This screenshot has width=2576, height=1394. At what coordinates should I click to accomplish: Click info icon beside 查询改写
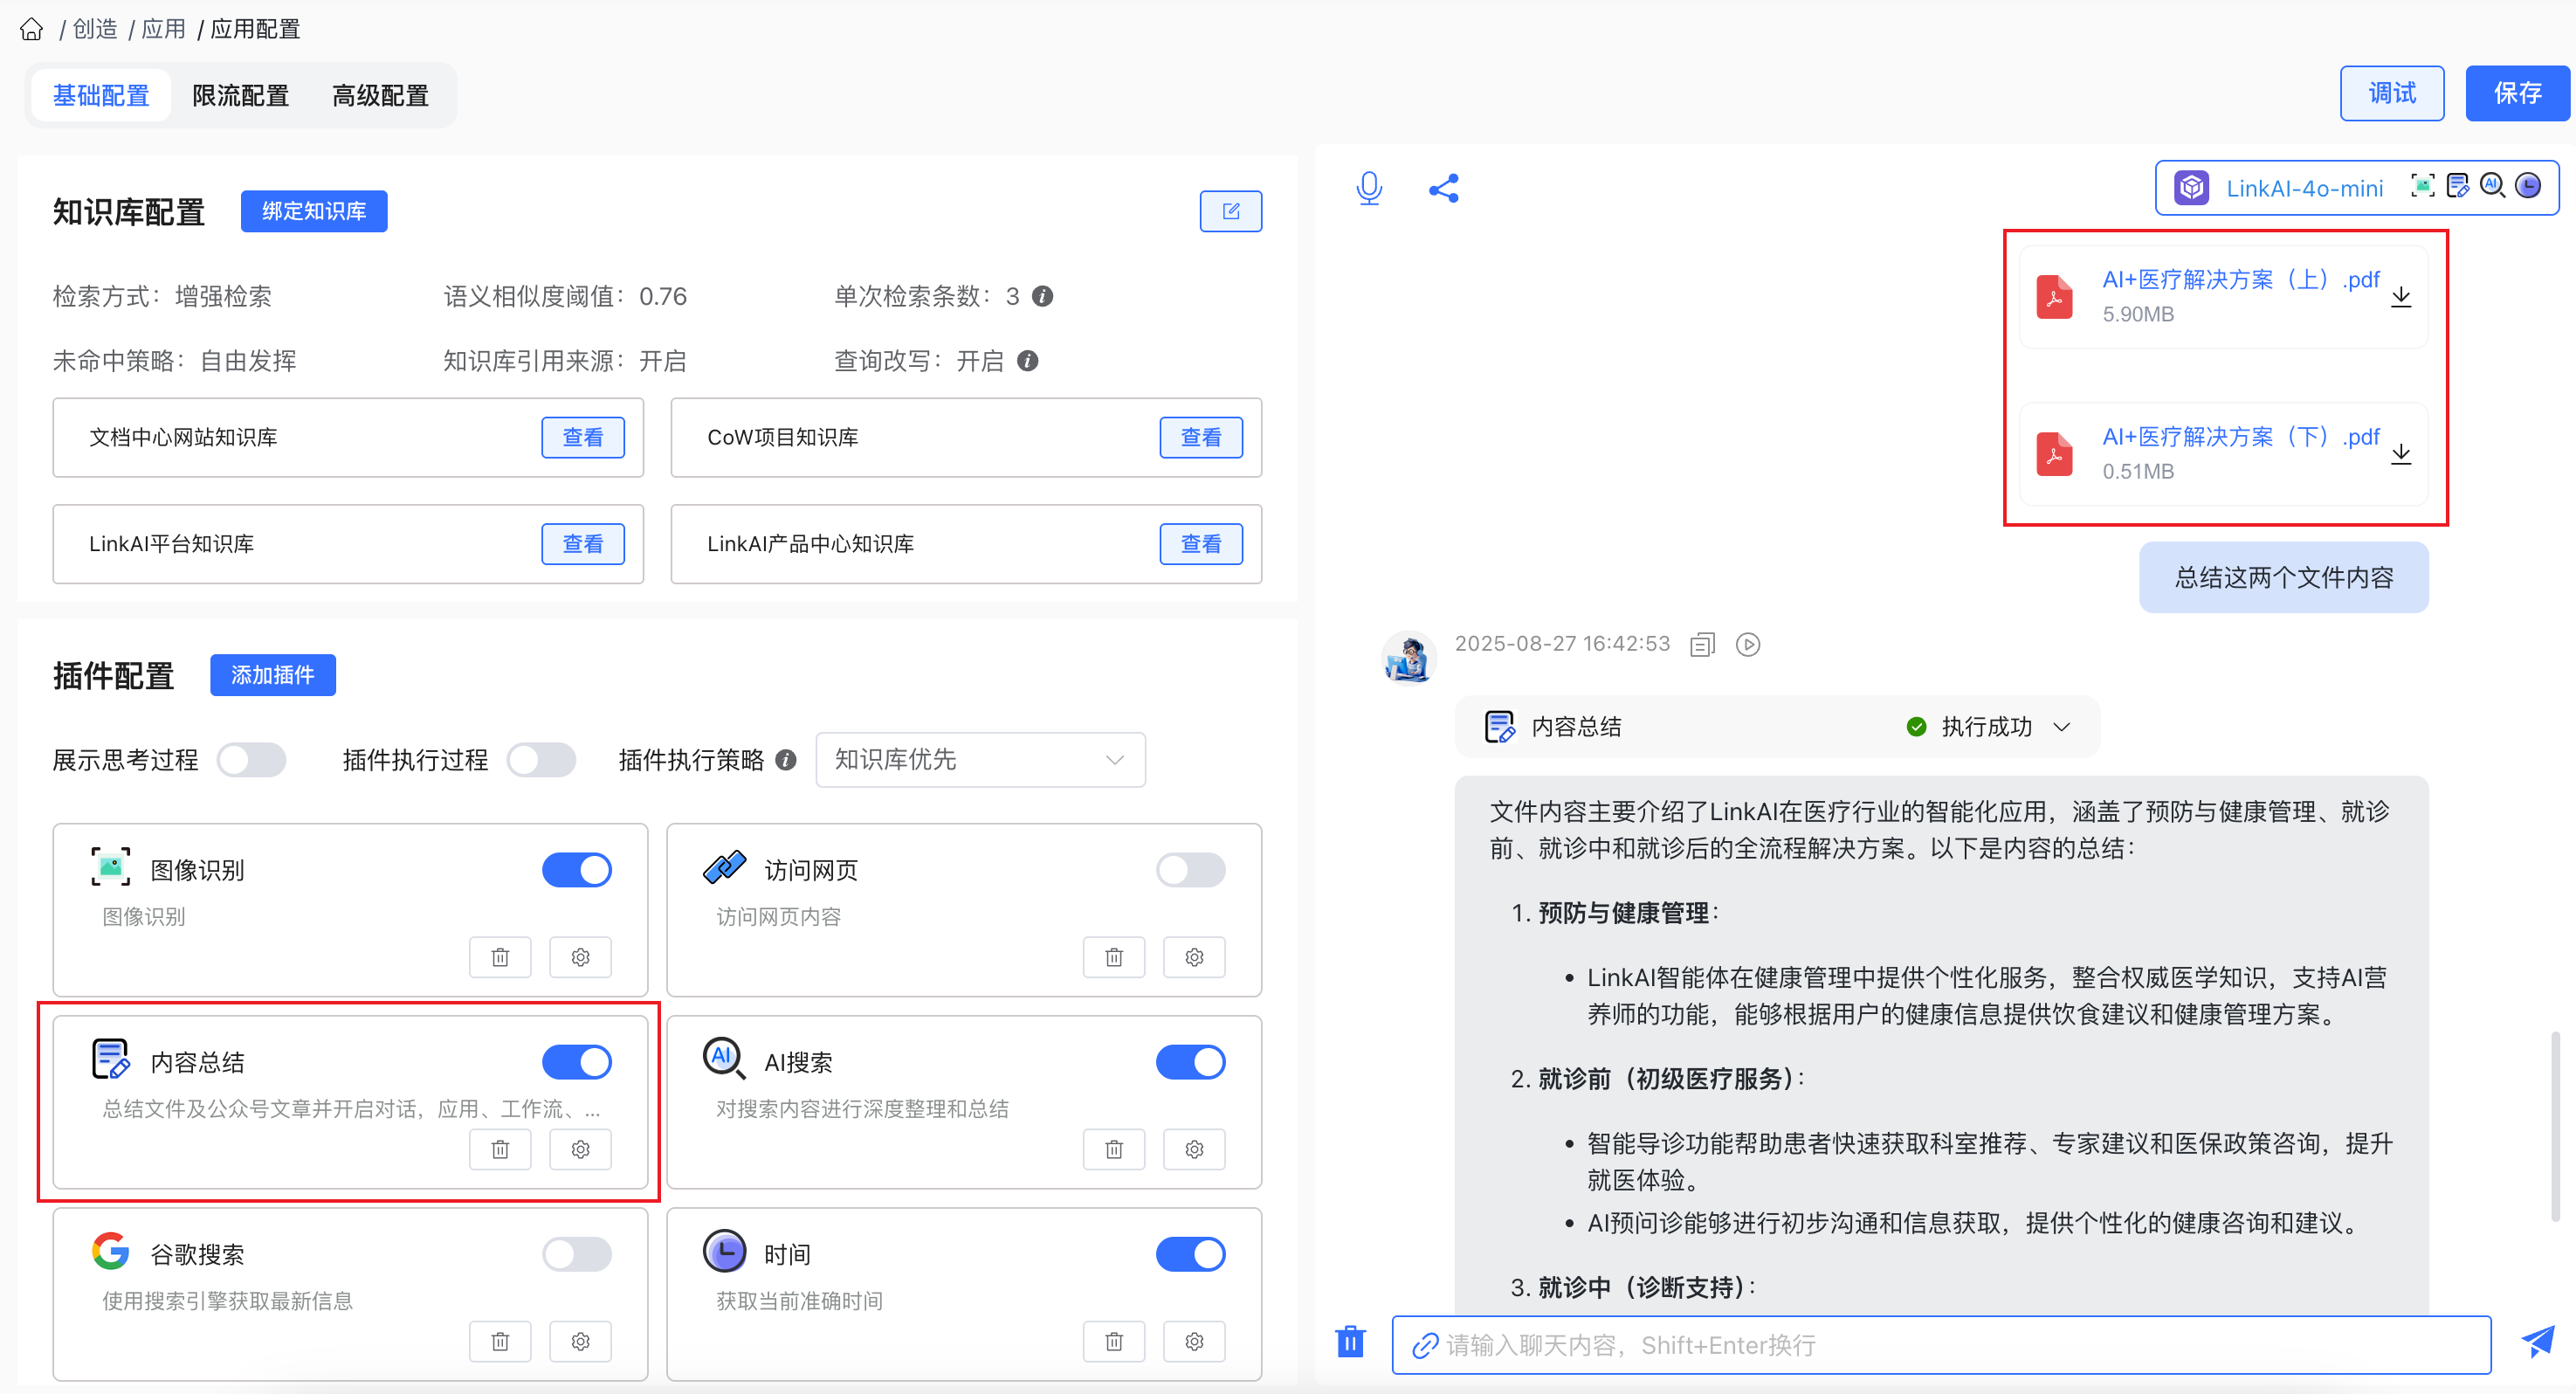(1027, 361)
